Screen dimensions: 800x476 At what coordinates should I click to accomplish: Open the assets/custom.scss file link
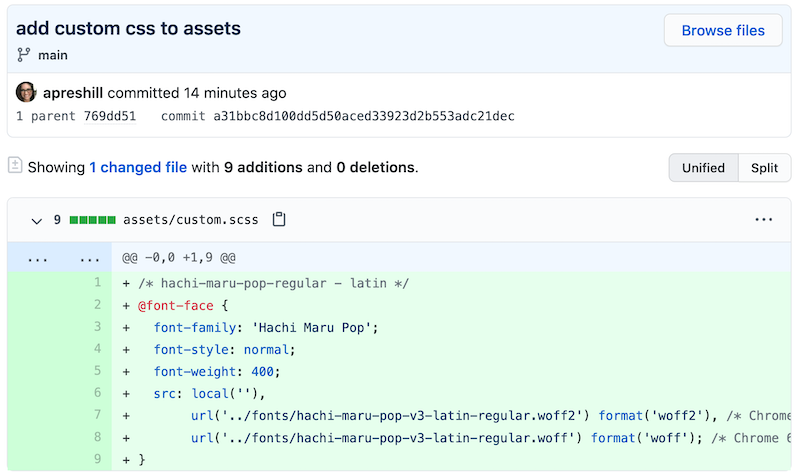(192, 220)
